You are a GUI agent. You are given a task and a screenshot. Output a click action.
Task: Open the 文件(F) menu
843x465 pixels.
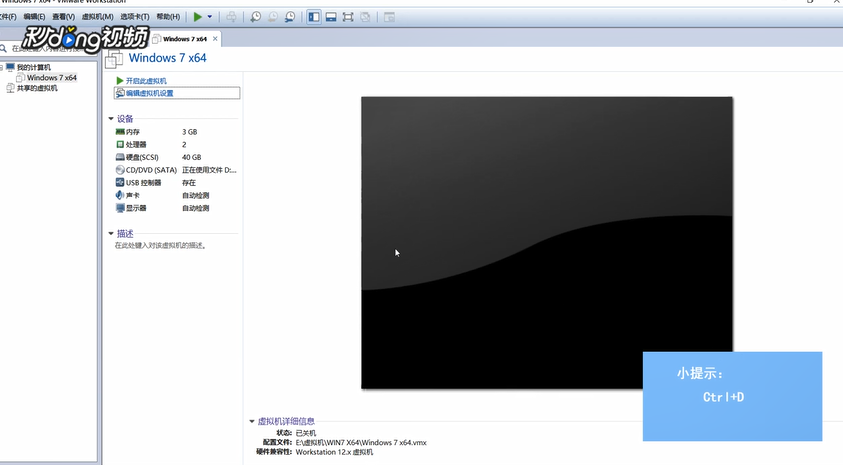coord(8,17)
